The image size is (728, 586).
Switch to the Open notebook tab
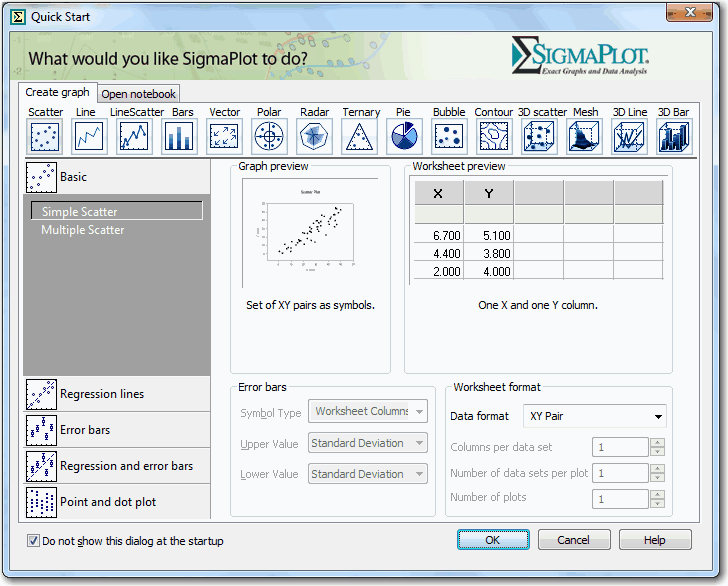(138, 94)
